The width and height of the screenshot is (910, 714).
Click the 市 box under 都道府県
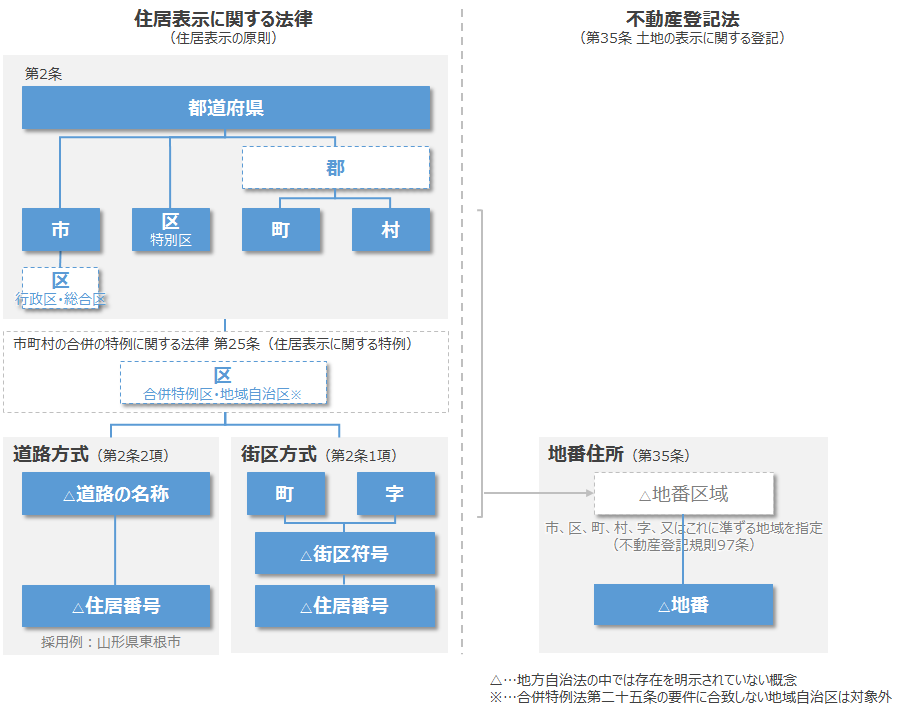[61, 230]
